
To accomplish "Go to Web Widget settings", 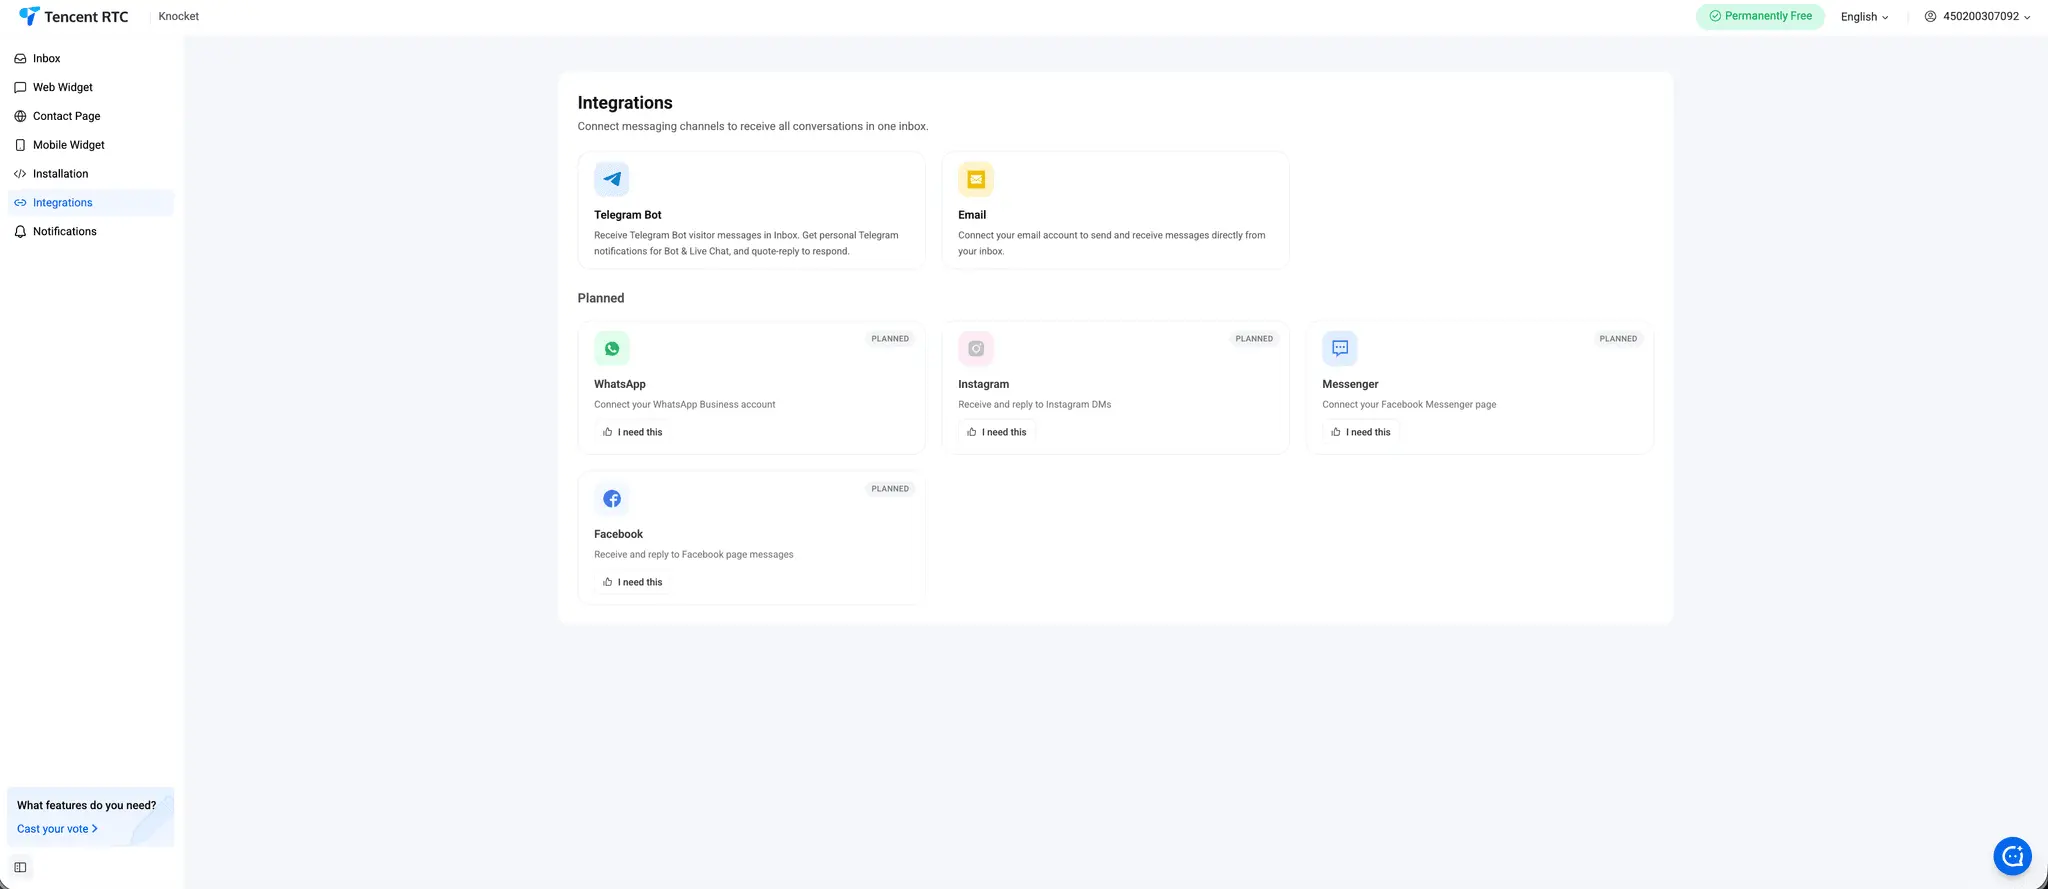I will coord(91,87).
